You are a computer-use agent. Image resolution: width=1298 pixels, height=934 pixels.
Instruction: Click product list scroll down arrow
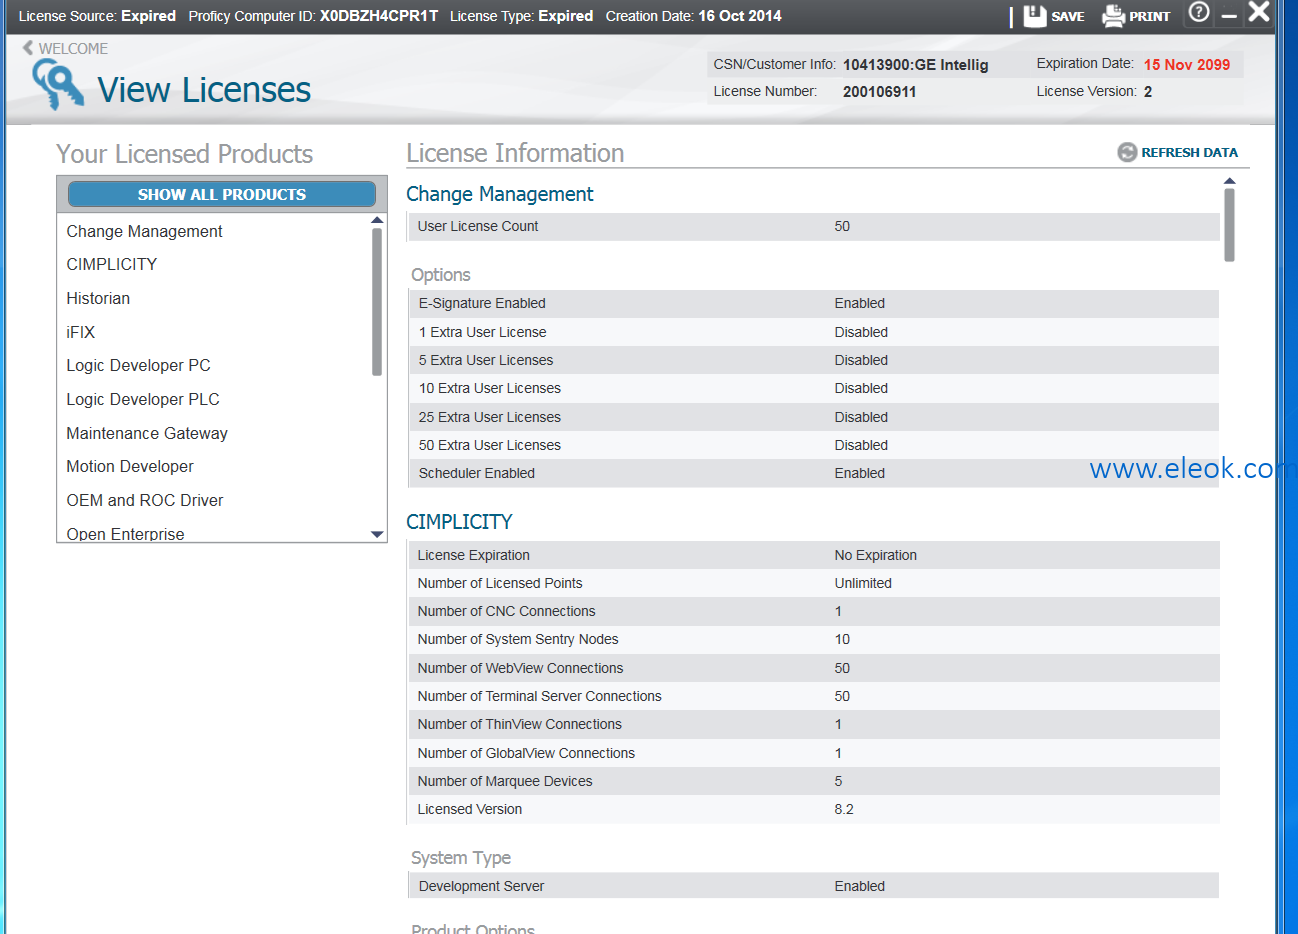[377, 534]
